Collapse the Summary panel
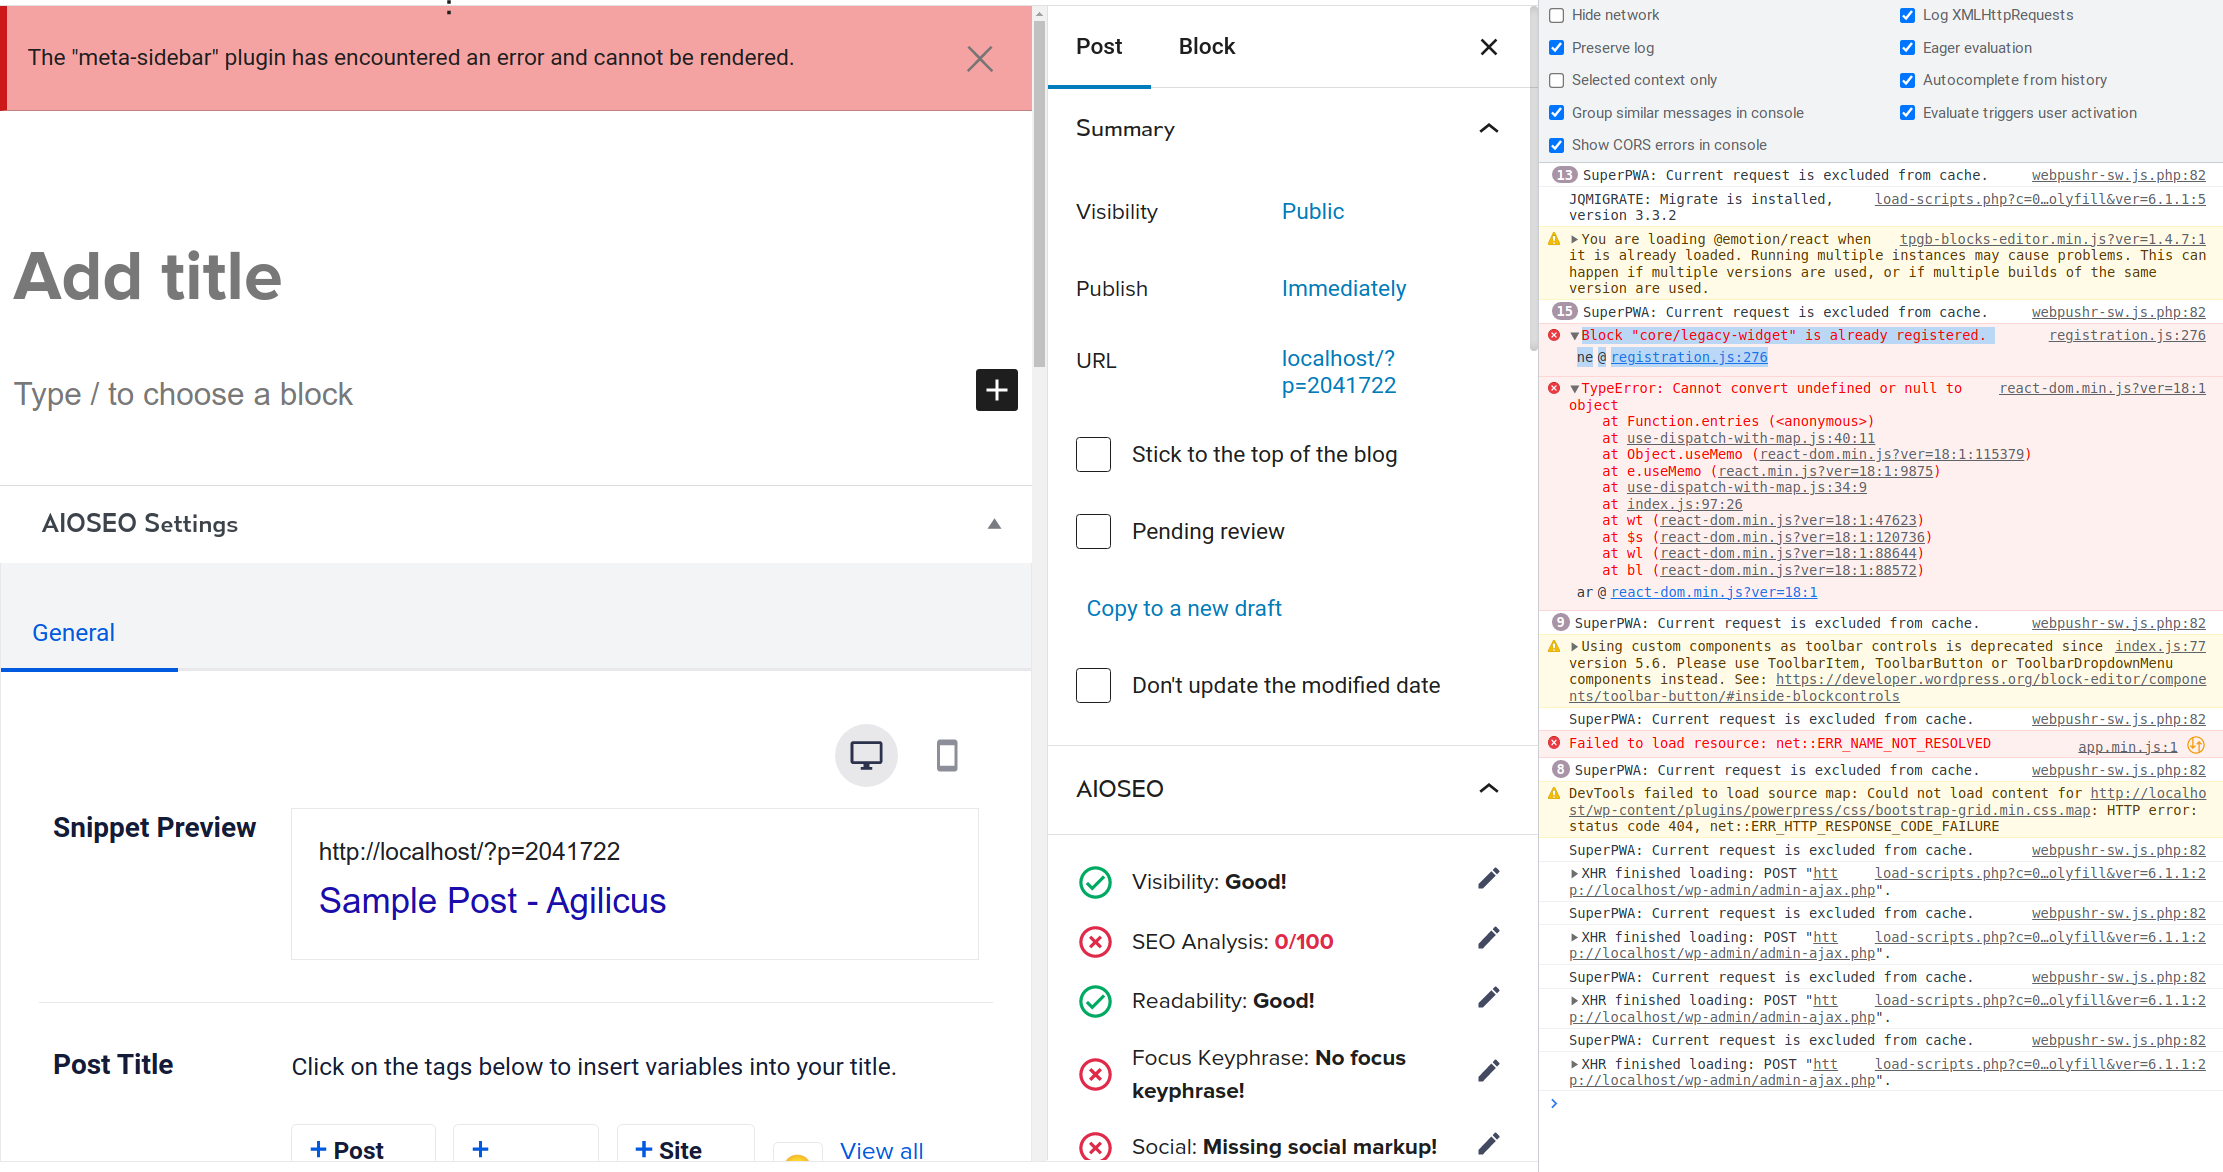2223x1172 pixels. coord(1489,128)
